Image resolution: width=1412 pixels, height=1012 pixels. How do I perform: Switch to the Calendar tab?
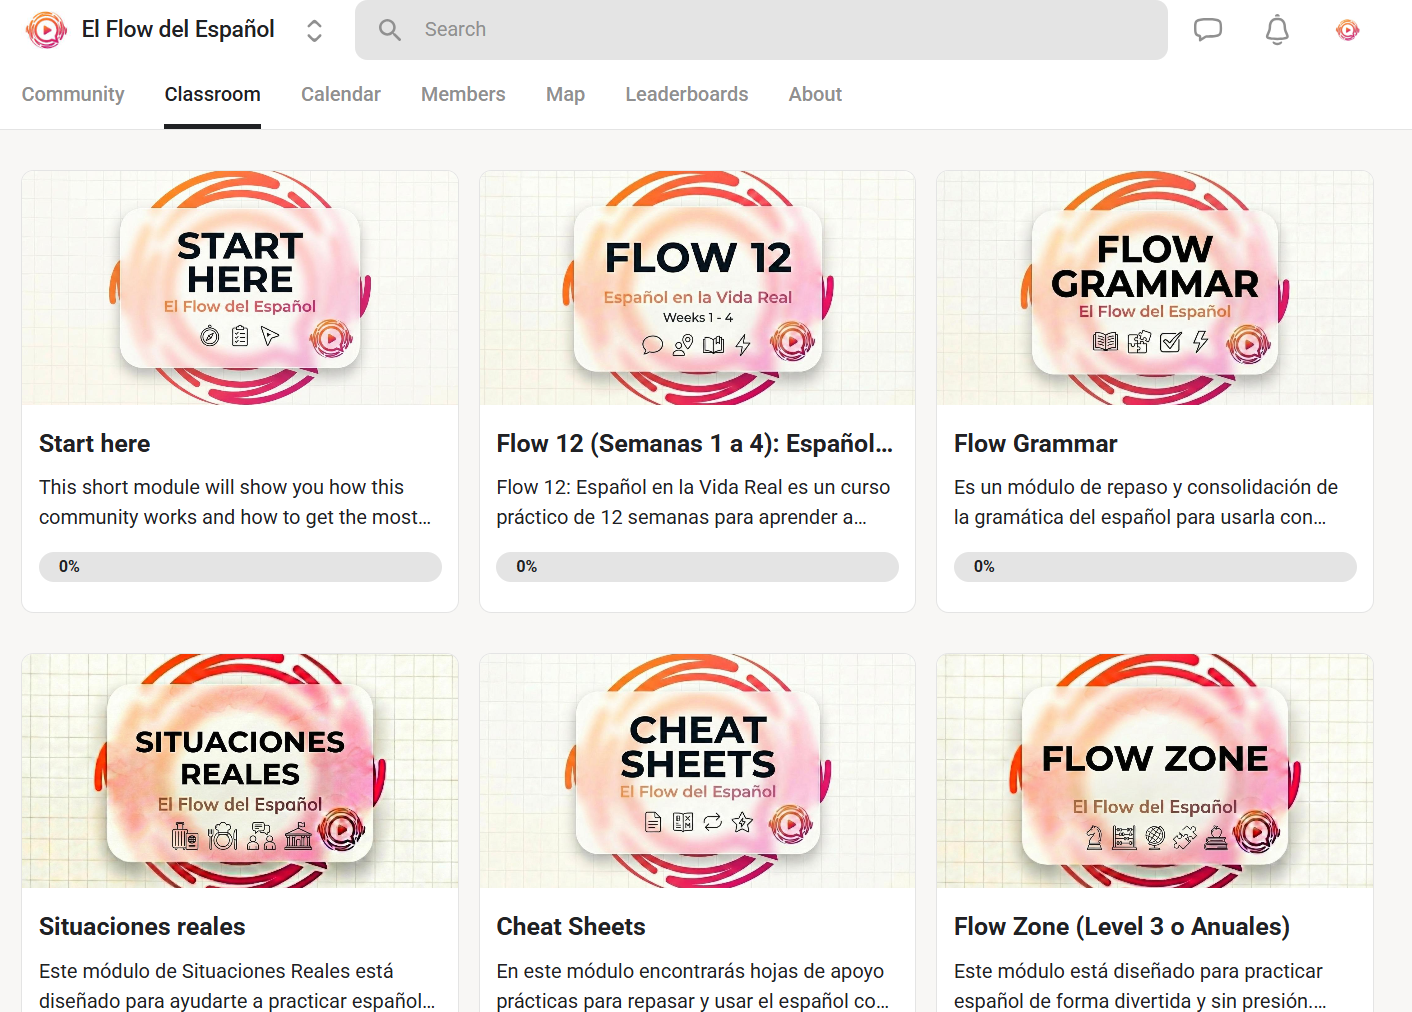(x=341, y=94)
